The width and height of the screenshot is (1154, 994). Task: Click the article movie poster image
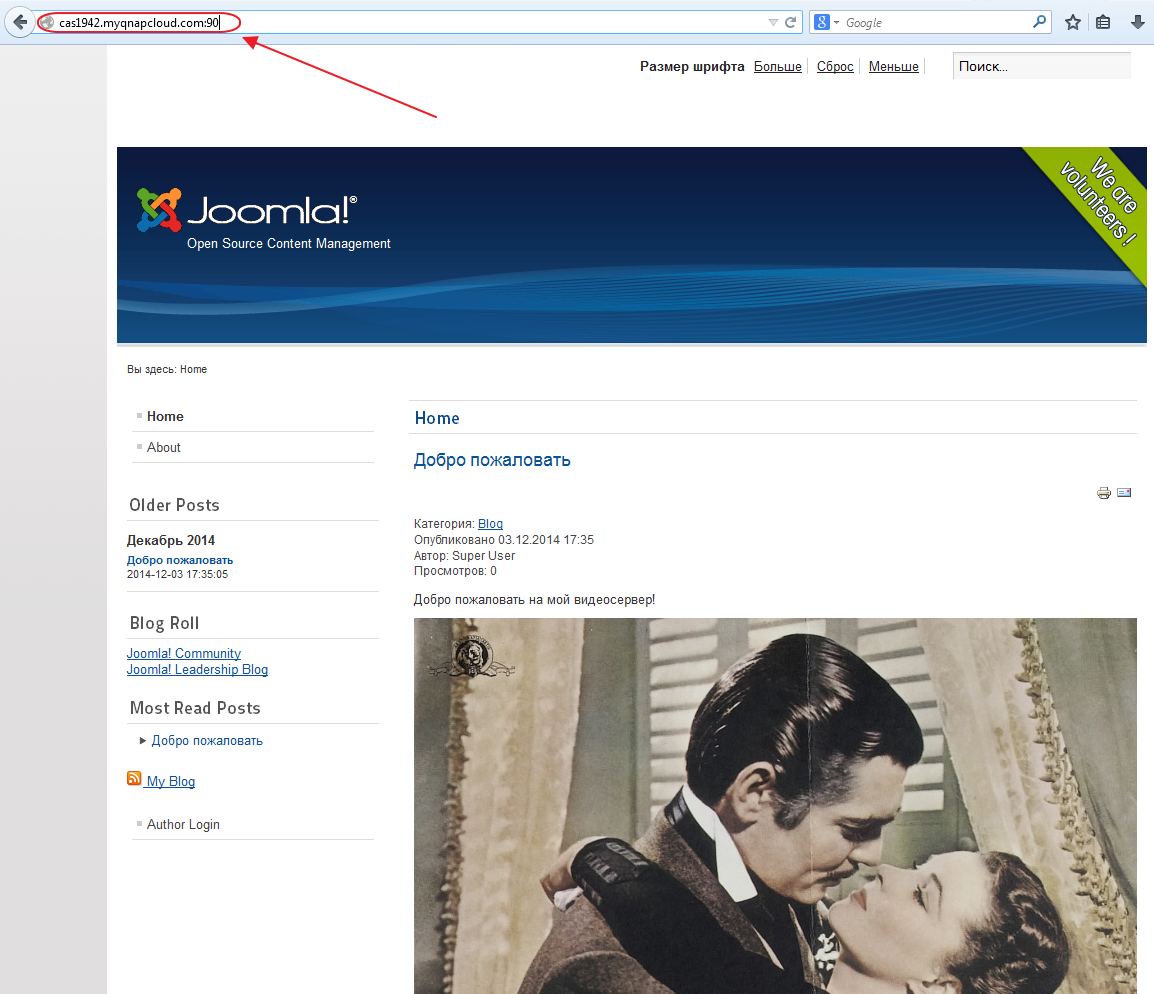[775, 806]
